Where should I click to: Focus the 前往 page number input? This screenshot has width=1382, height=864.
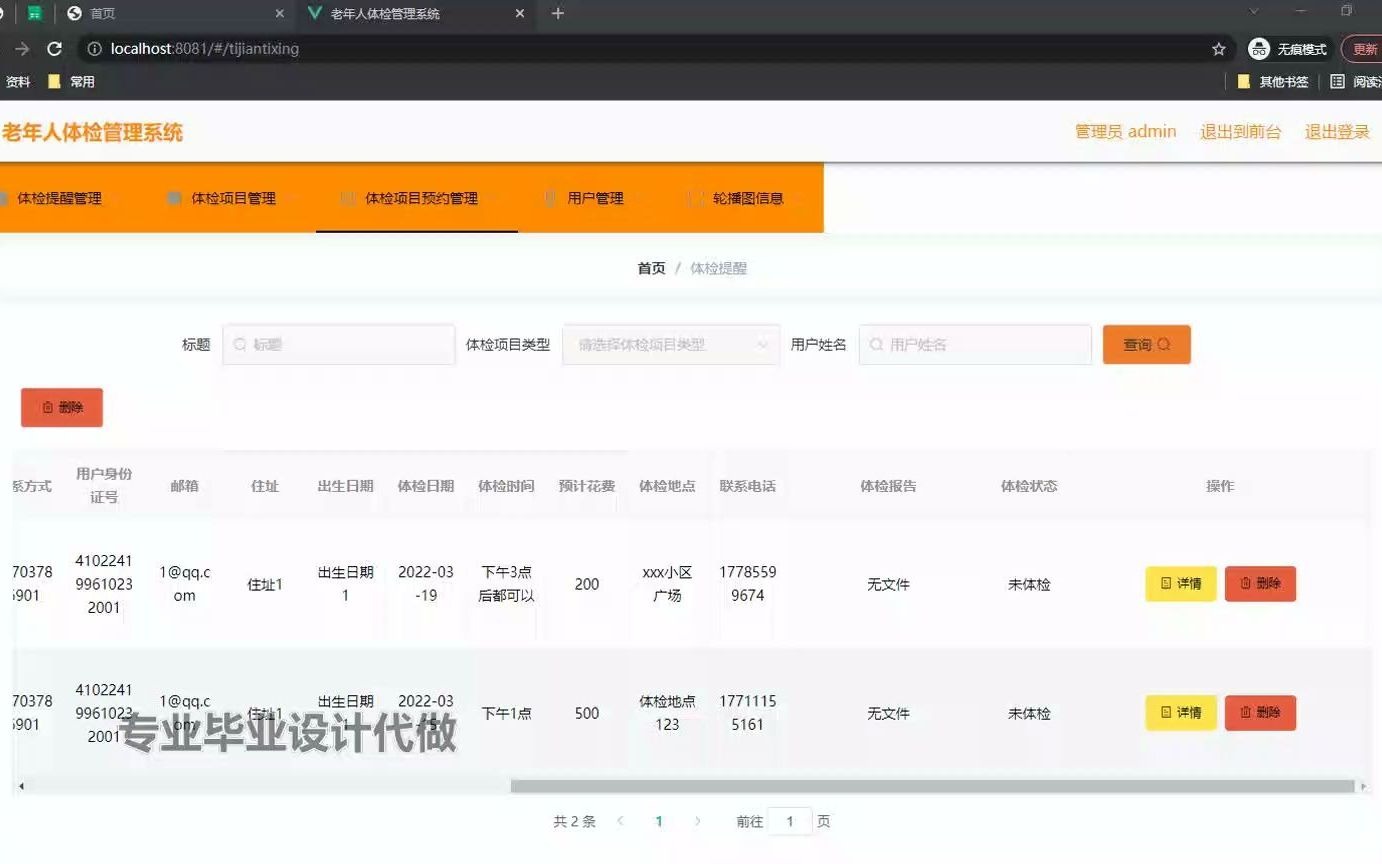790,821
